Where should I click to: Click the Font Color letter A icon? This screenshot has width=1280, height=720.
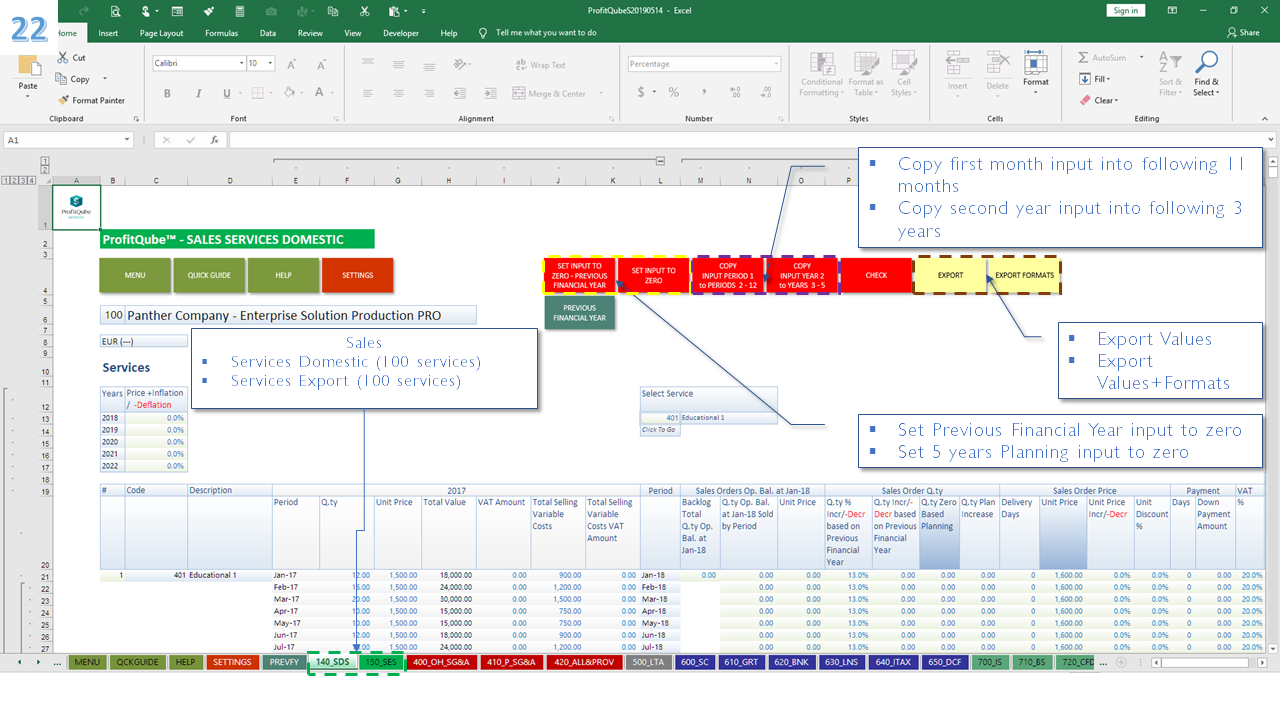320,93
